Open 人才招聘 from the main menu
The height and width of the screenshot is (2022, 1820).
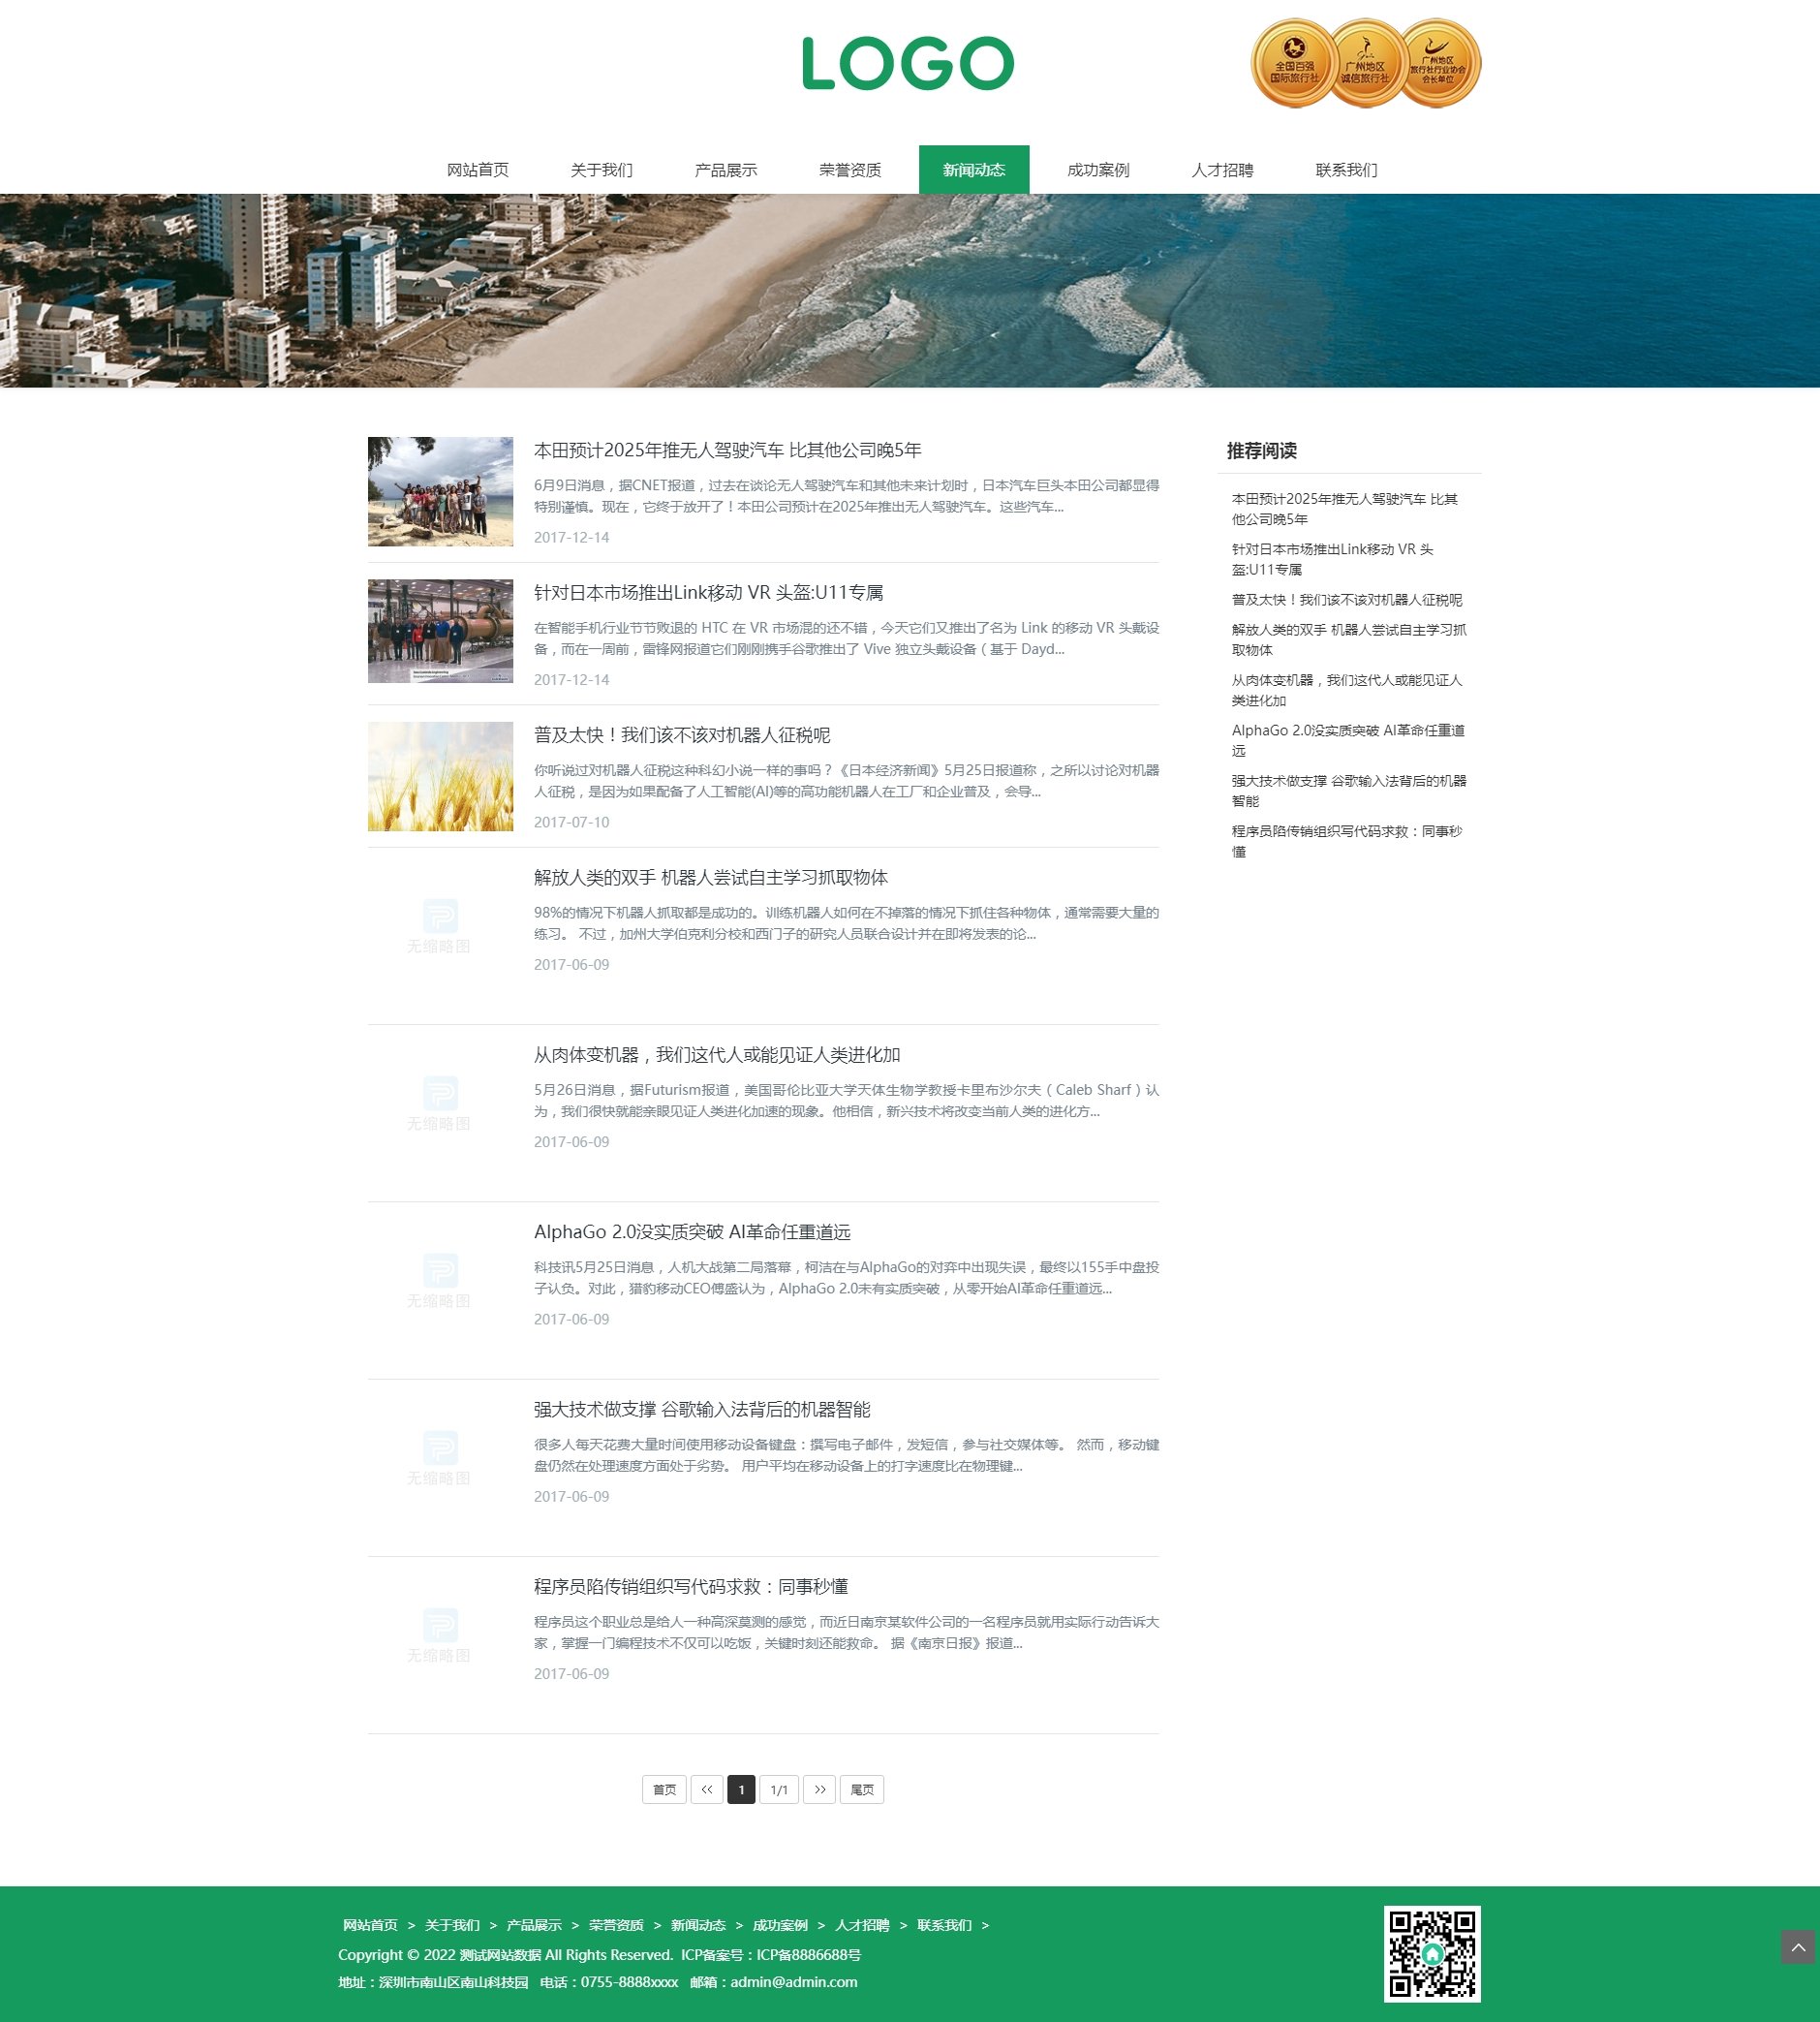click(x=1221, y=170)
